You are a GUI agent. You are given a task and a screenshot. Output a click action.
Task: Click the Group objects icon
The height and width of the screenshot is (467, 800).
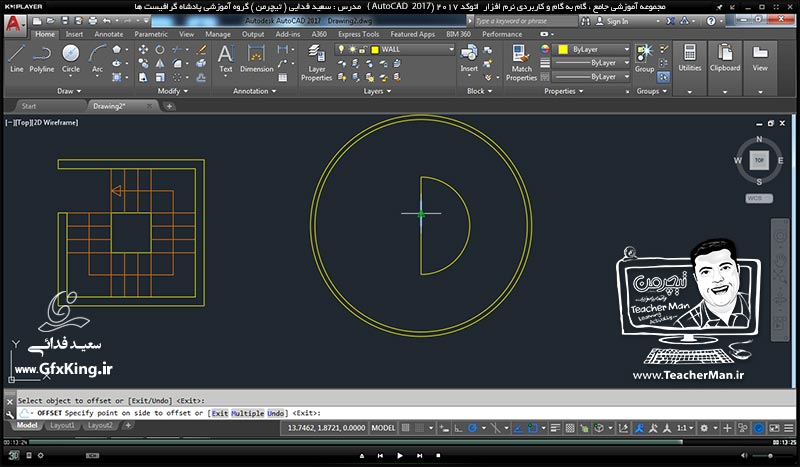point(644,59)
